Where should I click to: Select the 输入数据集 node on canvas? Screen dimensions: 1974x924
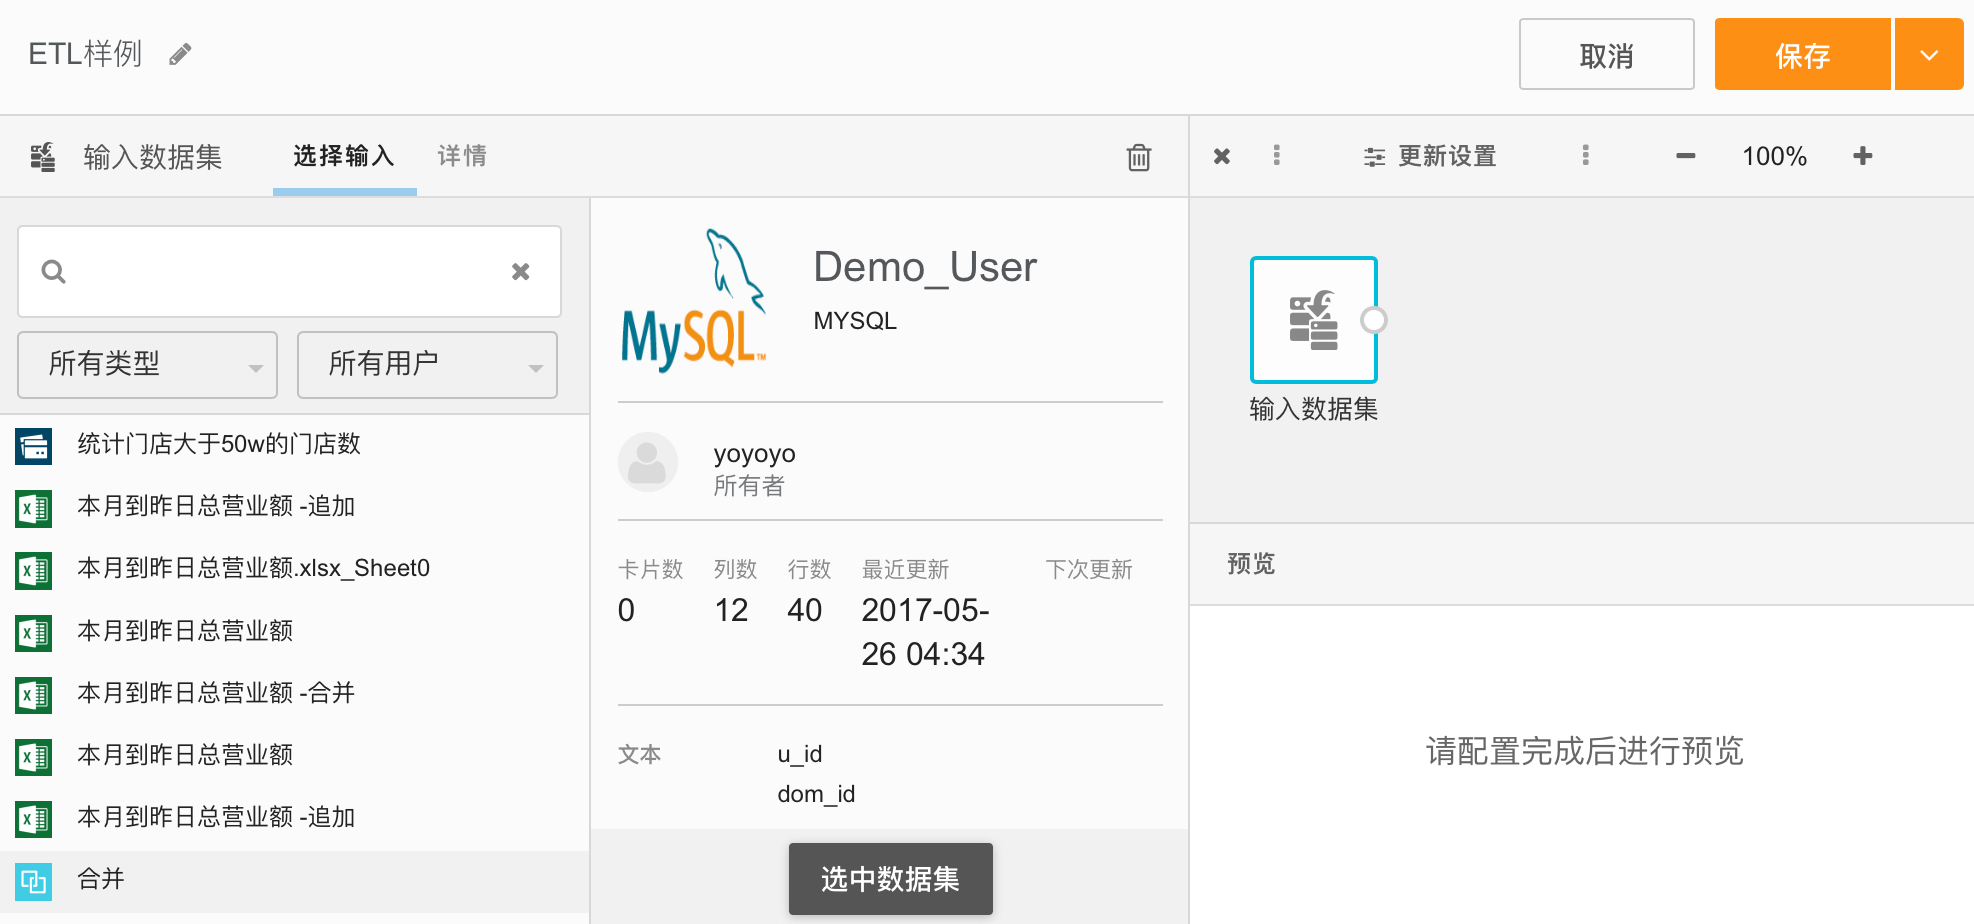tap(1313, 320)
